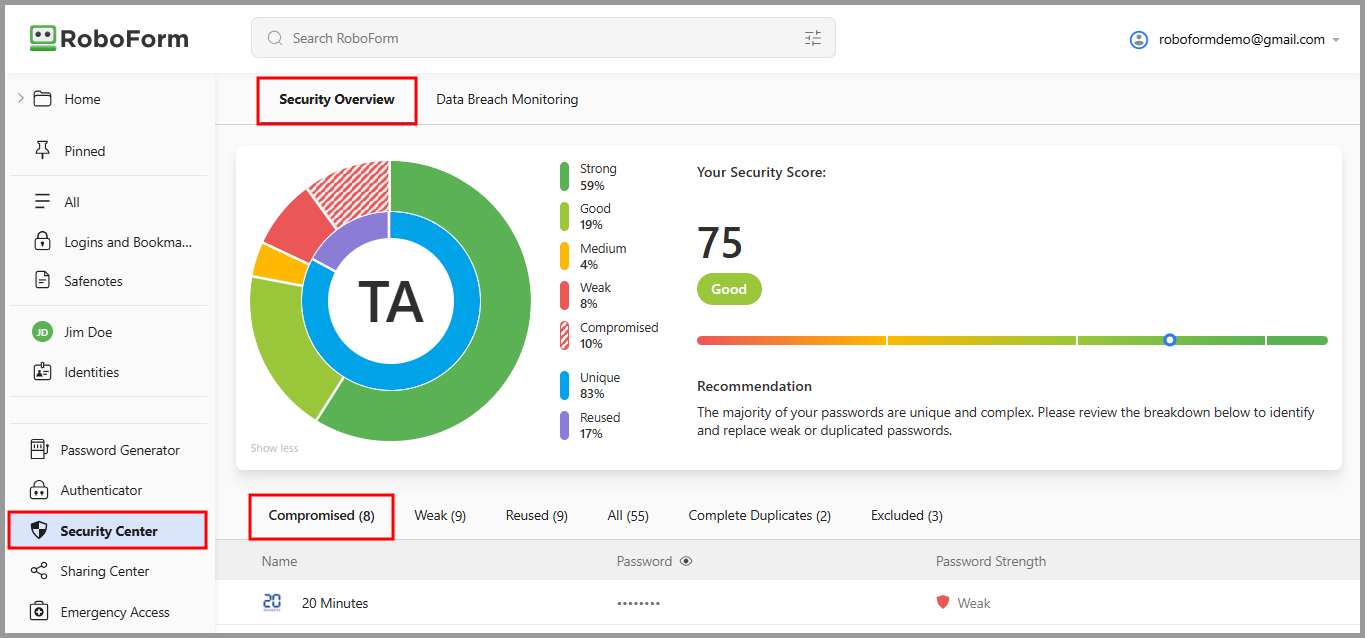Sort by the Name column header

[x=279, y=561]
